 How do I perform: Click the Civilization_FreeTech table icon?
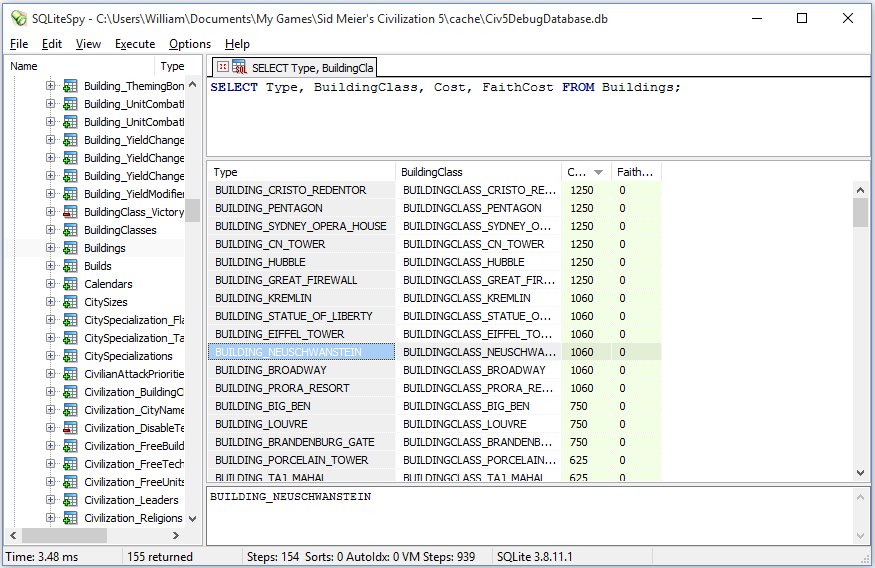pyautogui.click(x=70, y=464)
